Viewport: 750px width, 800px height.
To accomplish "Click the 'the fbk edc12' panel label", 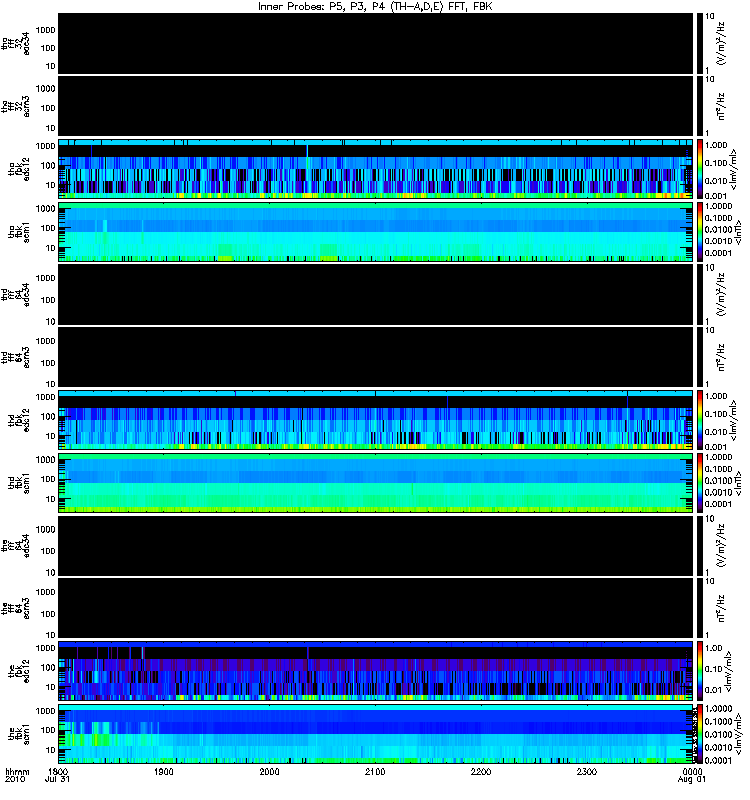I will click(19, 671).
